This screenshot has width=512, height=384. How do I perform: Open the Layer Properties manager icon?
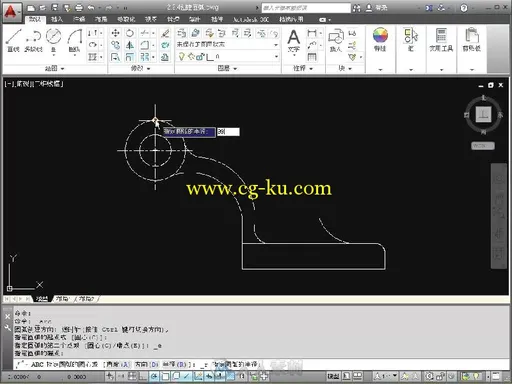point(182,33)
